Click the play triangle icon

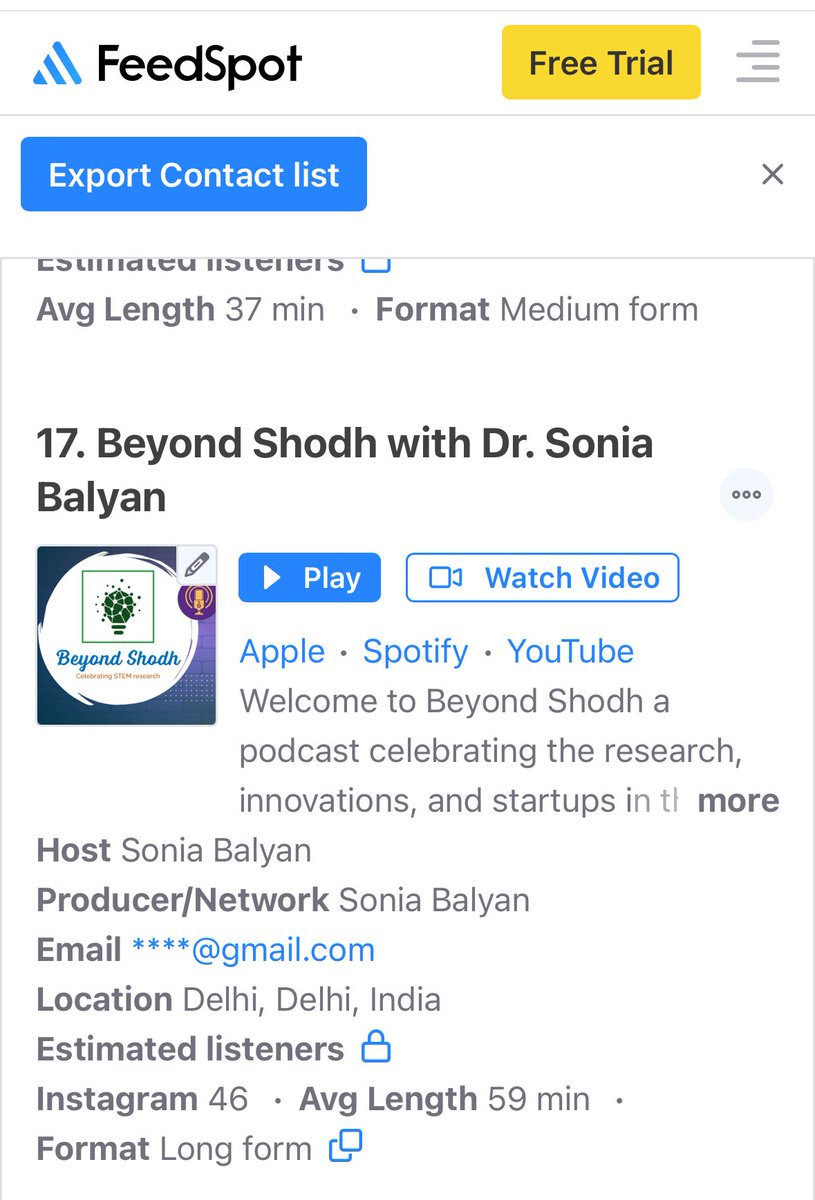271,577
